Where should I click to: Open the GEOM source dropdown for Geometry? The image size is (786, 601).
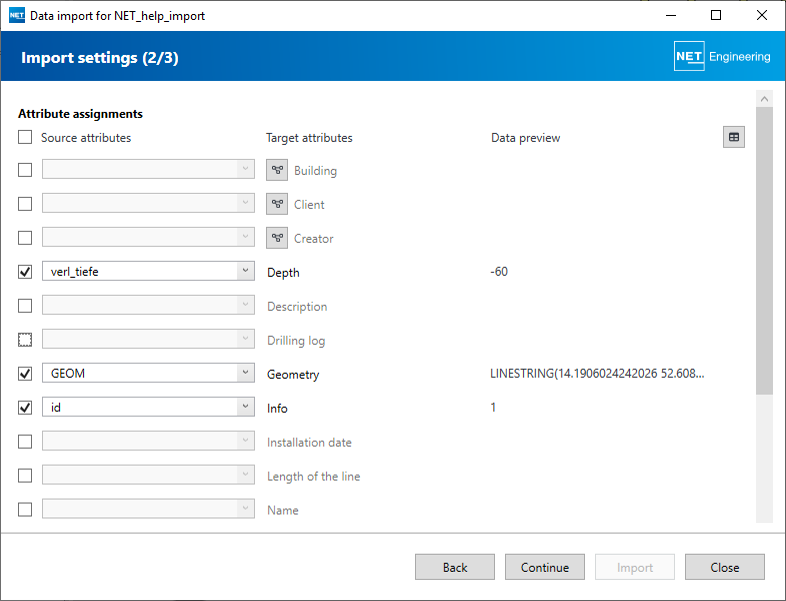pos(148,373)
